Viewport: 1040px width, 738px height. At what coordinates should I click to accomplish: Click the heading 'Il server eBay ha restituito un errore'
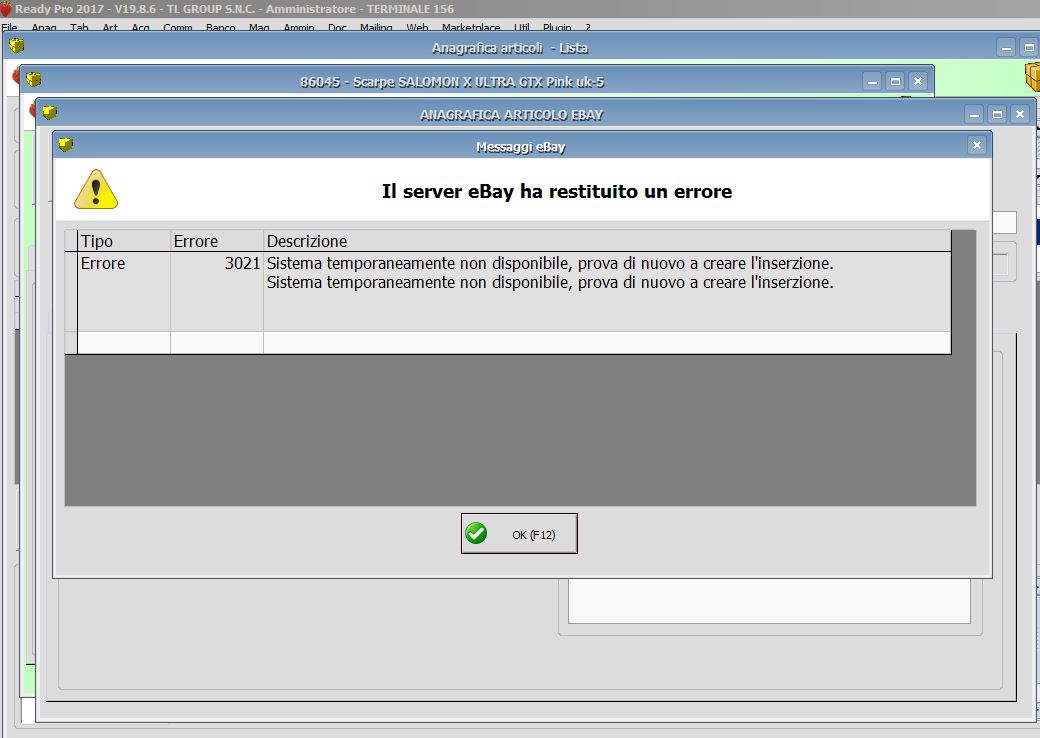click(x=556, y=192)
